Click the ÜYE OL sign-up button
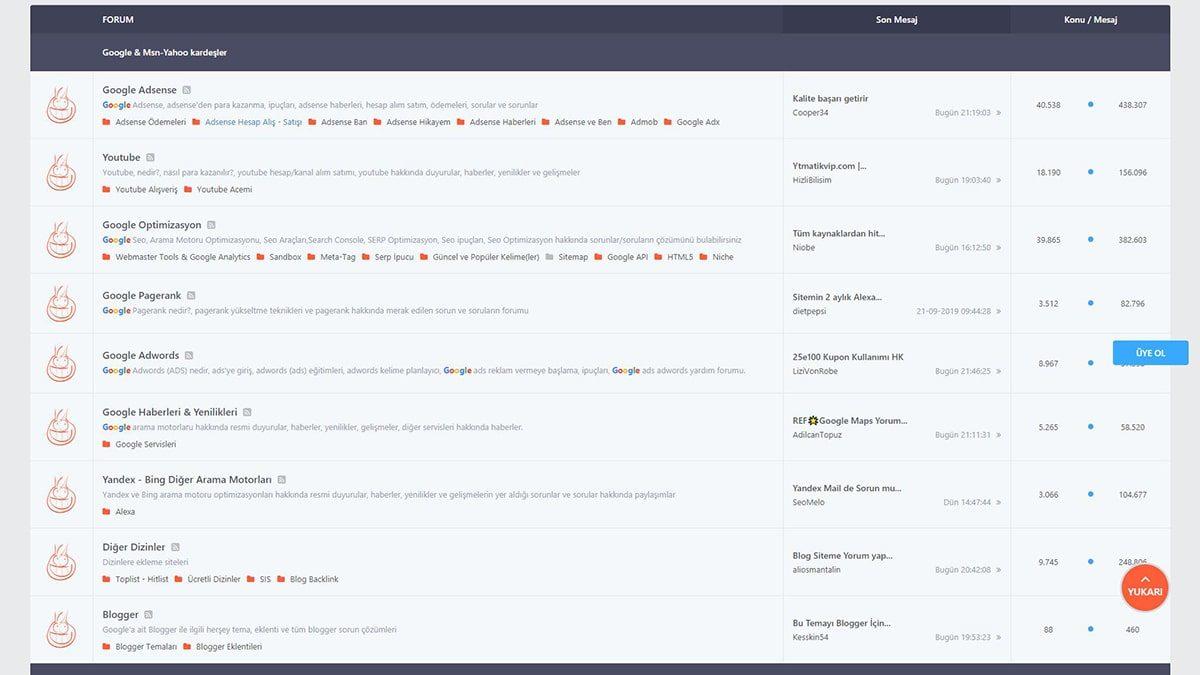The height and width of the screenshot is (675, 1200). (1150, 353)
